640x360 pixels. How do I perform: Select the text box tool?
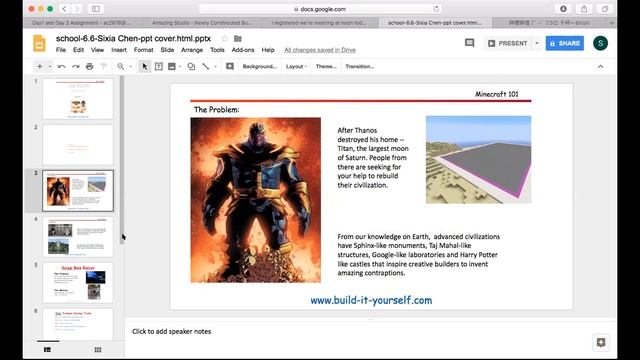point(158,66)
